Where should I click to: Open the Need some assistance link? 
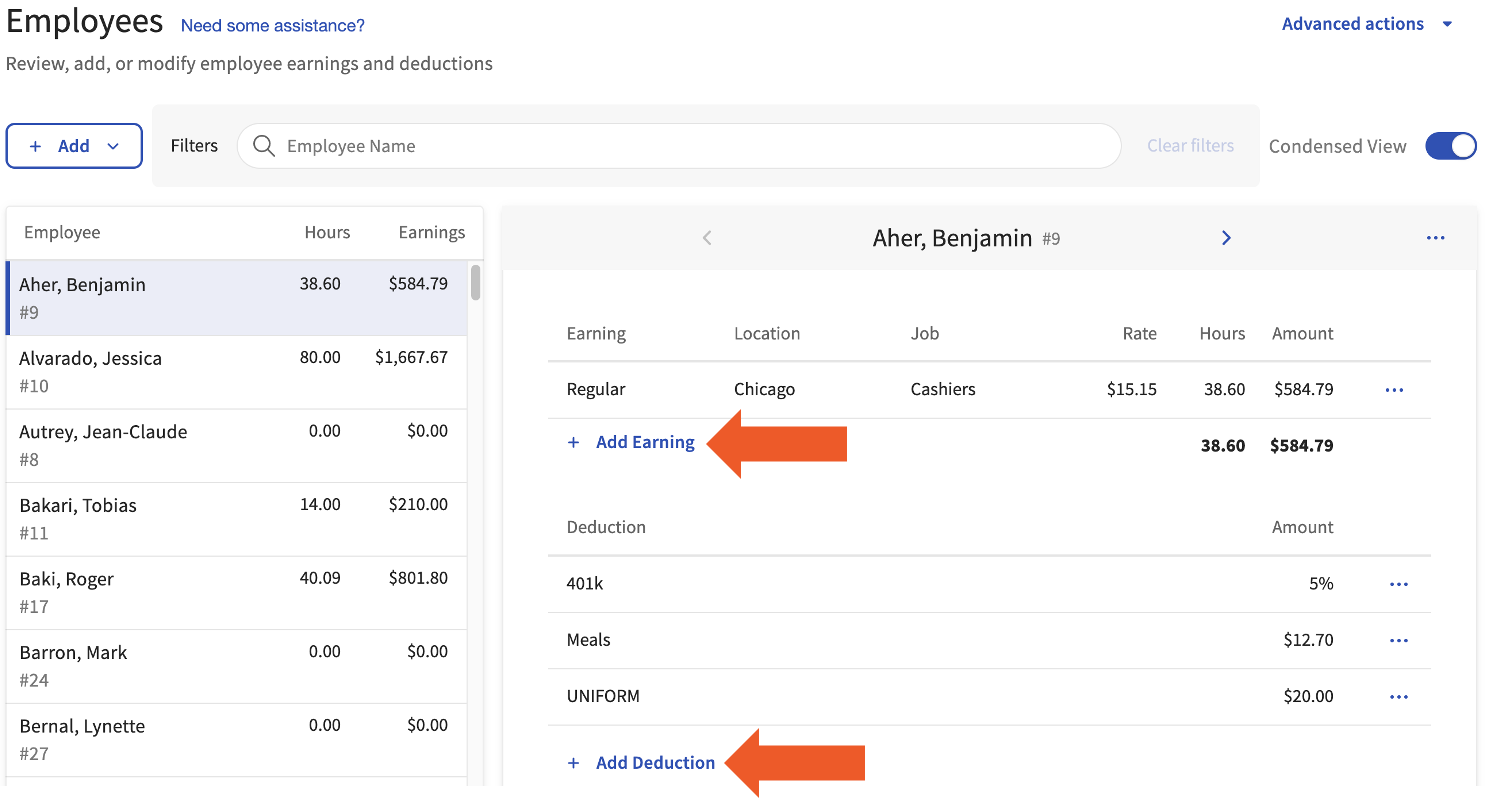[272, 26]
